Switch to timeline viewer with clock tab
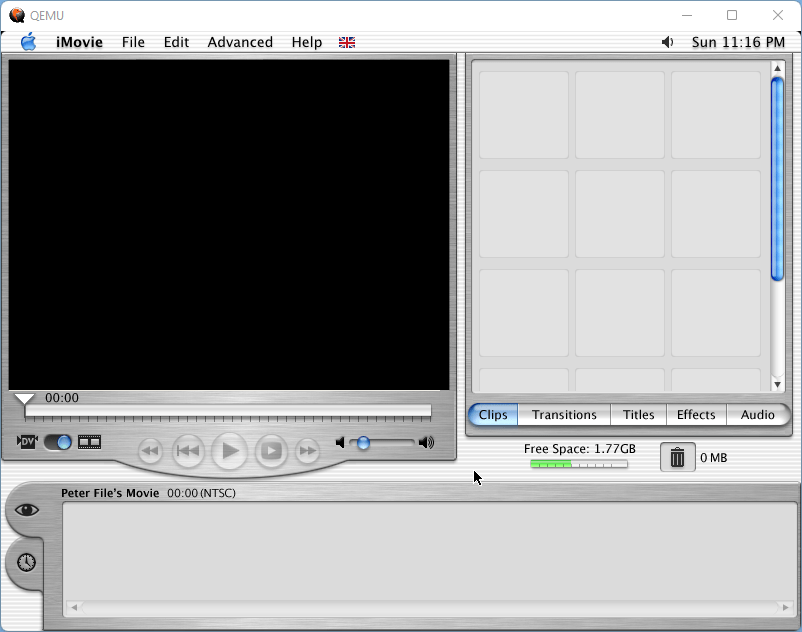 click(26, 562)
